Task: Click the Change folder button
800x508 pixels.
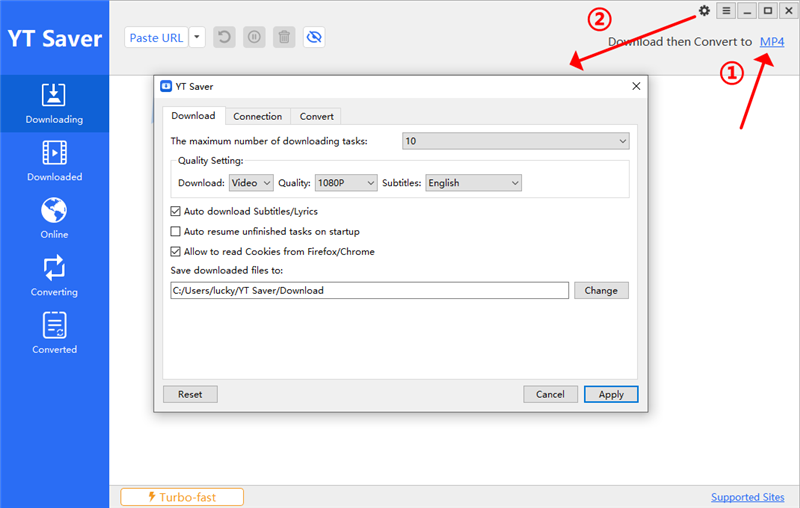Action: pyautogui.click(x=601, y=290)
